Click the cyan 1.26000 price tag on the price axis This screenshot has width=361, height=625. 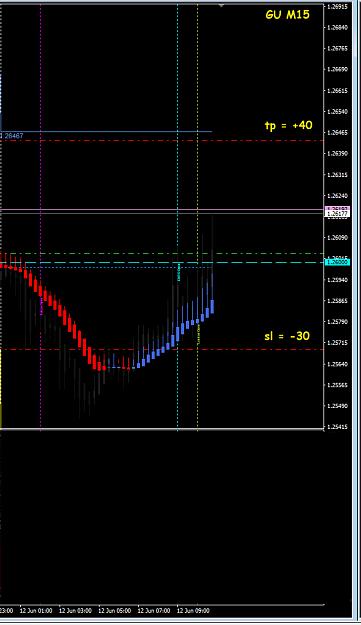(337, 262)
